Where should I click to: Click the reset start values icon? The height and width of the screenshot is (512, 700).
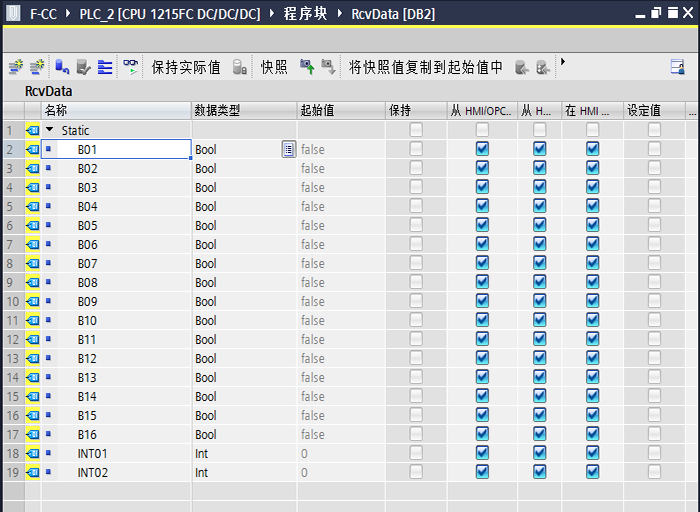pyautogui.click(x=62, y=67)
